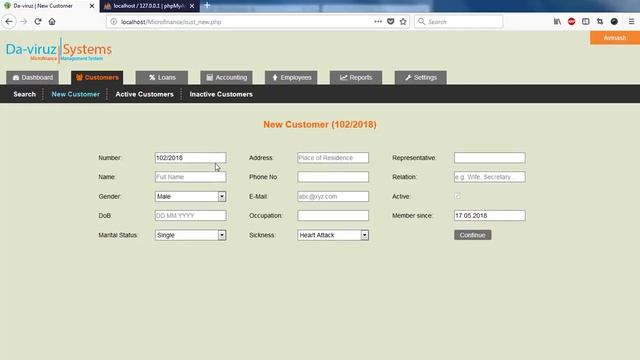Click the Relation input field

pos(490,177)
